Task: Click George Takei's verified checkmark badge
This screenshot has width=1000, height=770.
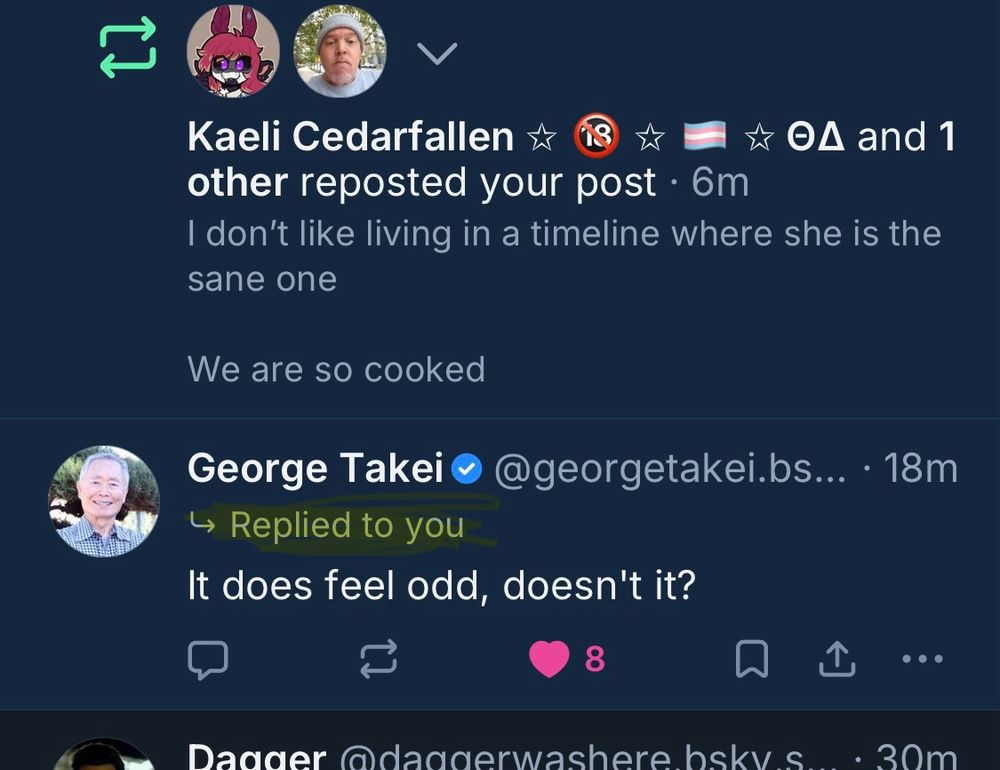Action: point(466,468)
